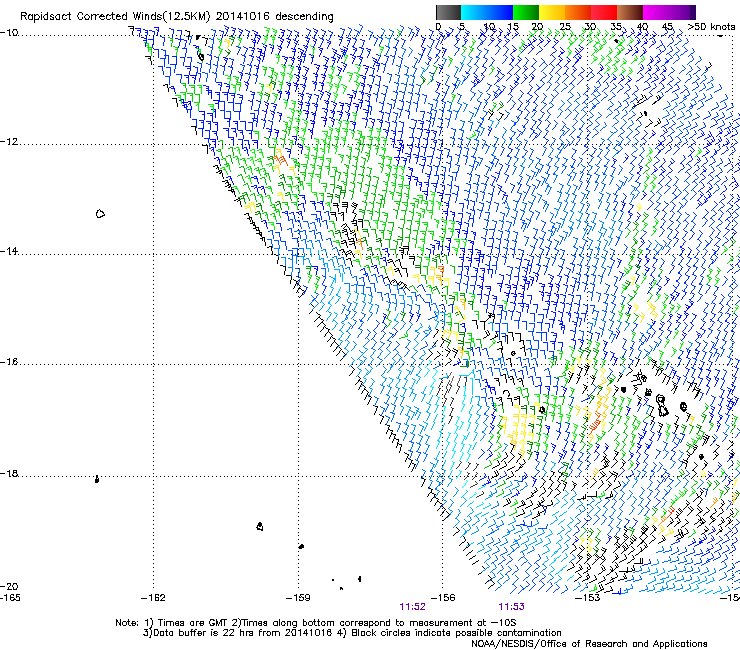Click the -156 longitude axis label
740x650 pixels.
point(443,598)
